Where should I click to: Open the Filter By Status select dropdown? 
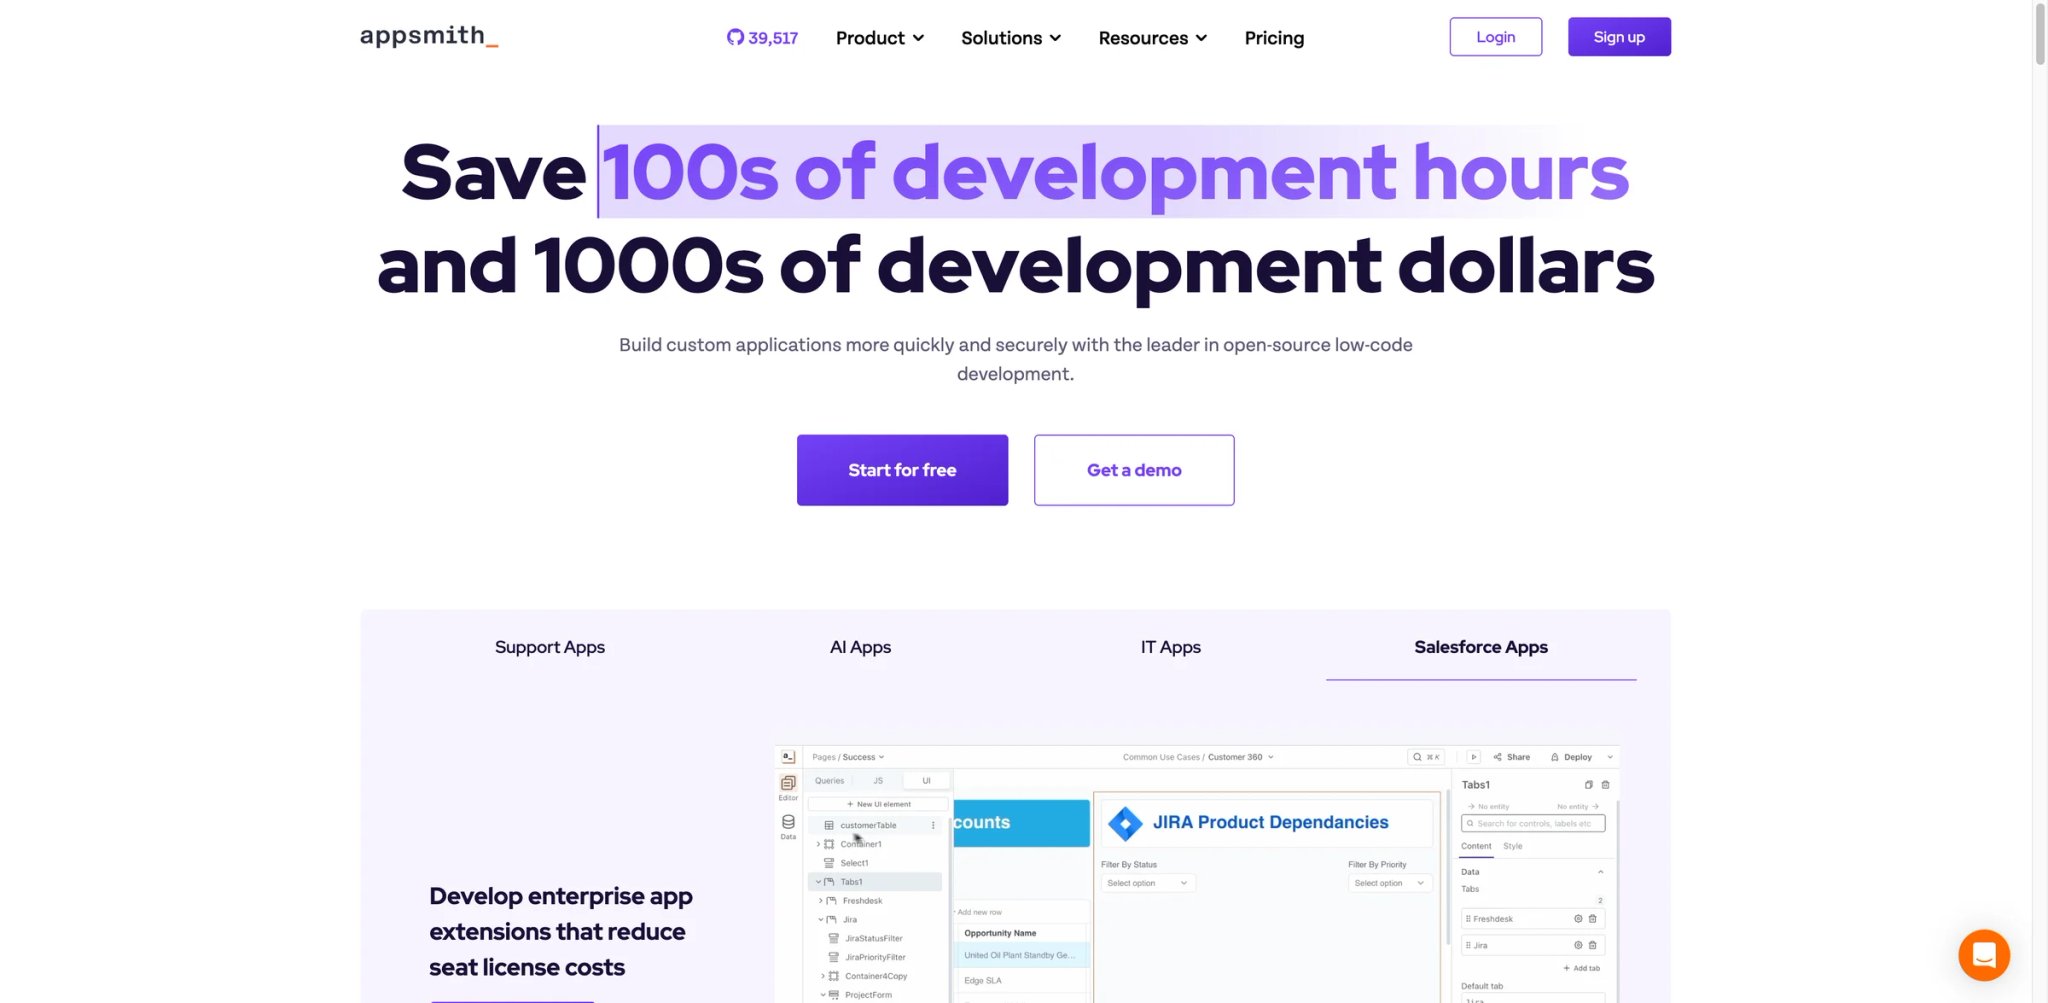coord(1147,883)
